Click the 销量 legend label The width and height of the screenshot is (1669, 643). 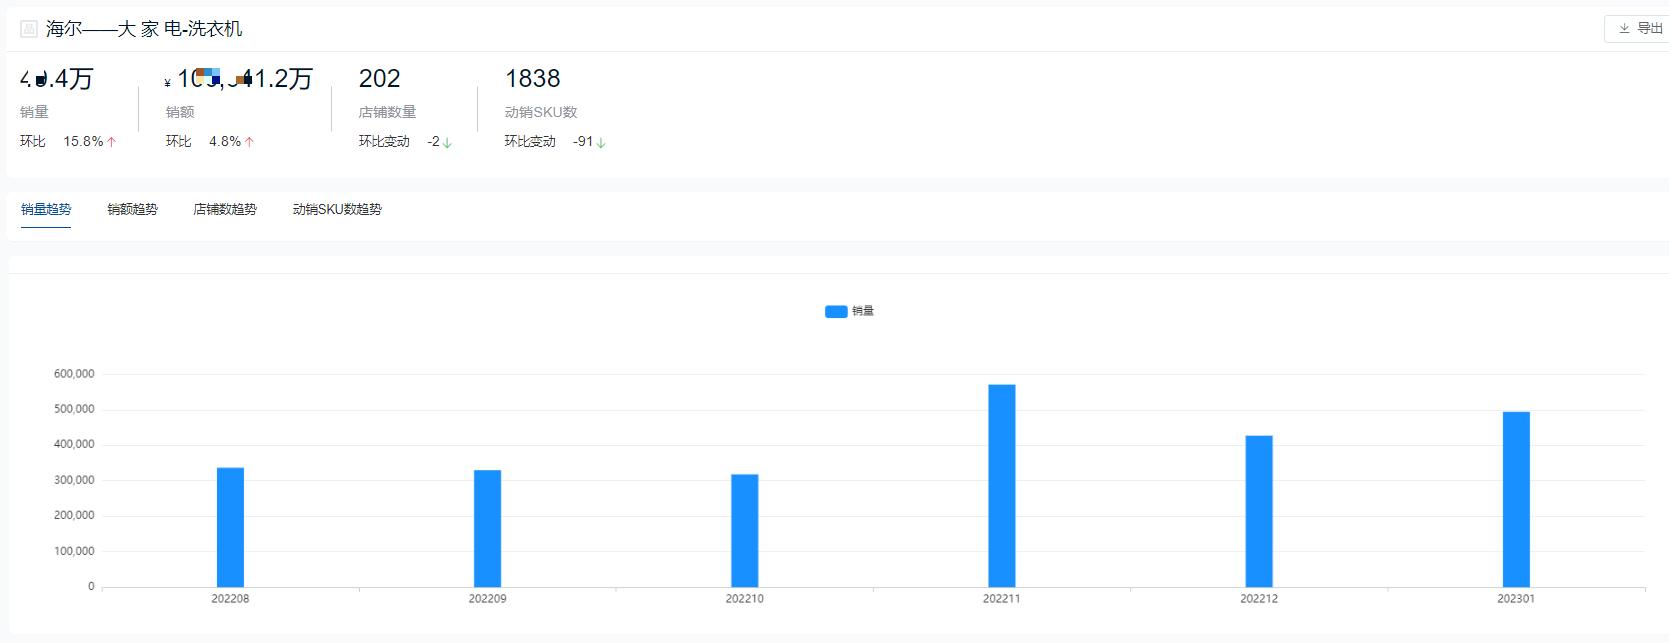pos(863,311)
